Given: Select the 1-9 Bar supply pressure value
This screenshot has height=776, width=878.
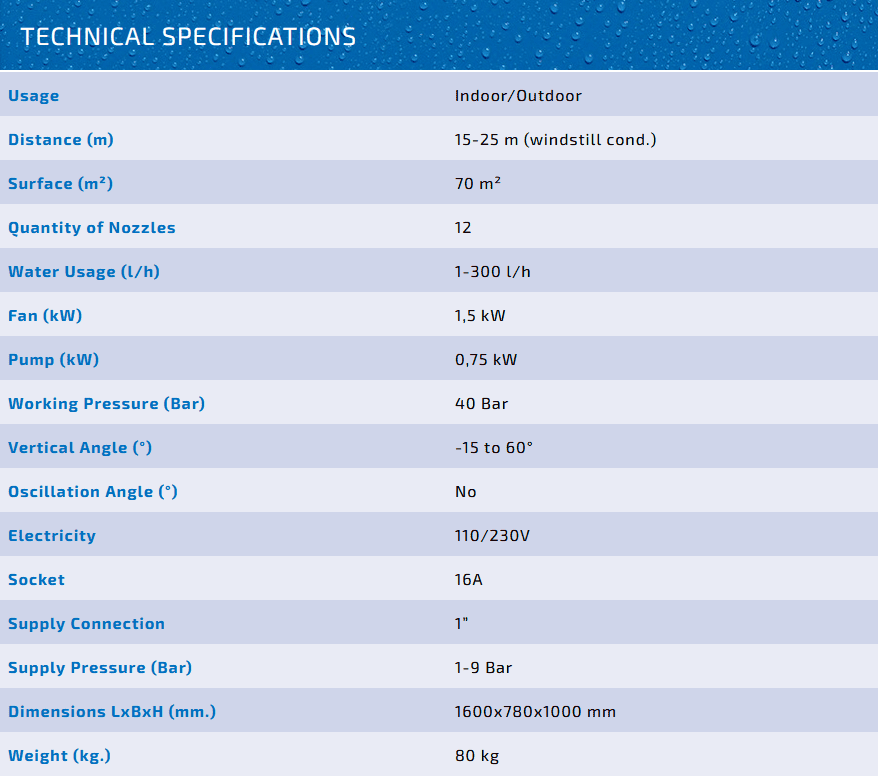Looking at the screenshot, I should (x=484, y=668).
